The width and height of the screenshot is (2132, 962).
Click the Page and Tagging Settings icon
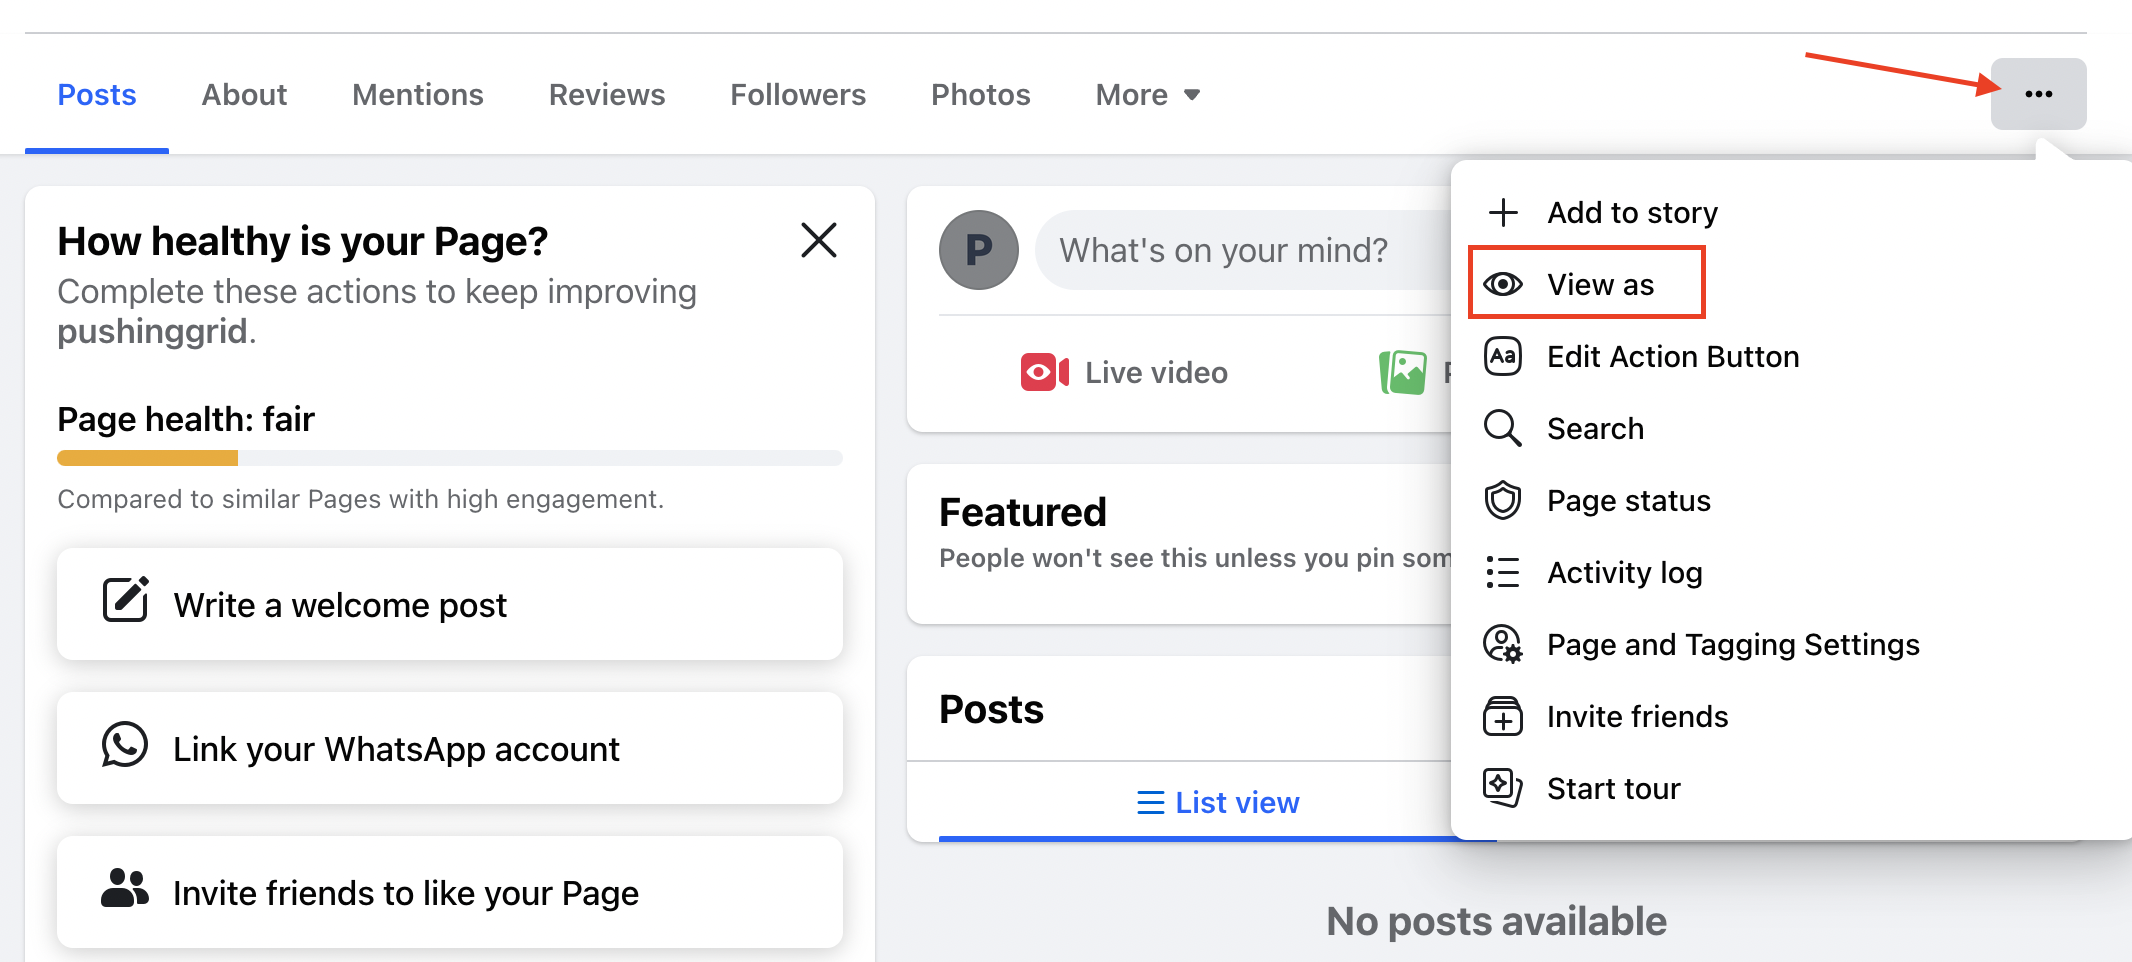coord(1502,644)
